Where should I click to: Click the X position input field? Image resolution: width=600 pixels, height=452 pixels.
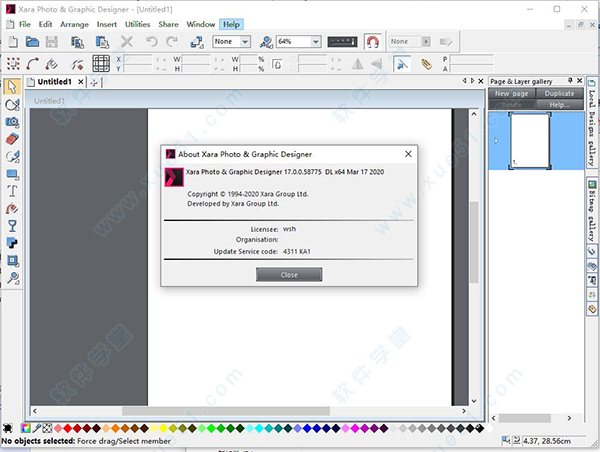coord(137,59)
